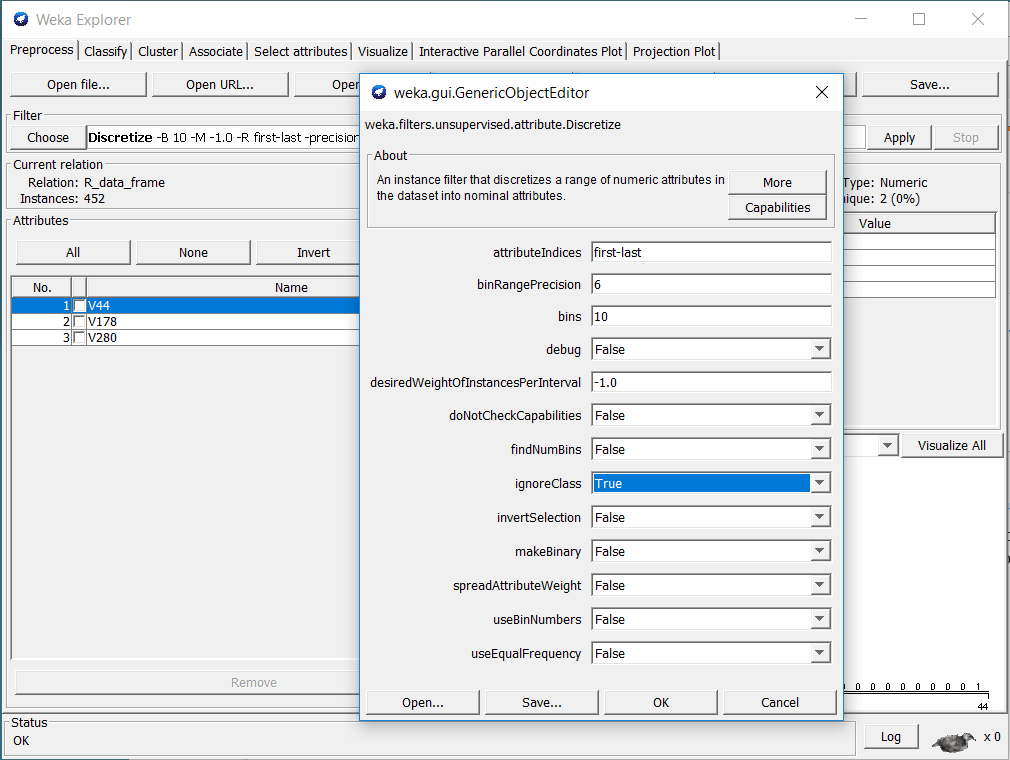This screenshot has width=1010, height=760.
Task: Open the doNotCheckCapabilities dropdown
Action: point(819,415)
